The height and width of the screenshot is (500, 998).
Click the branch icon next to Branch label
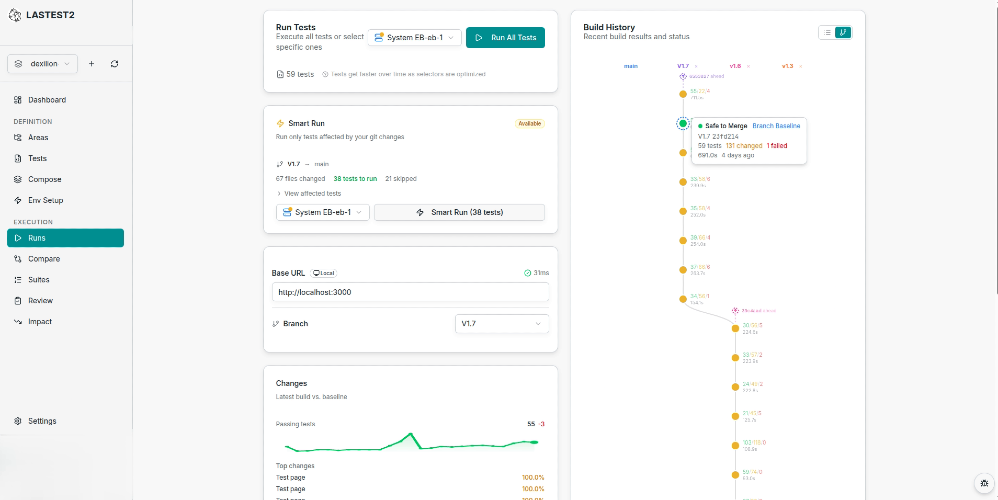click(276, 324)
